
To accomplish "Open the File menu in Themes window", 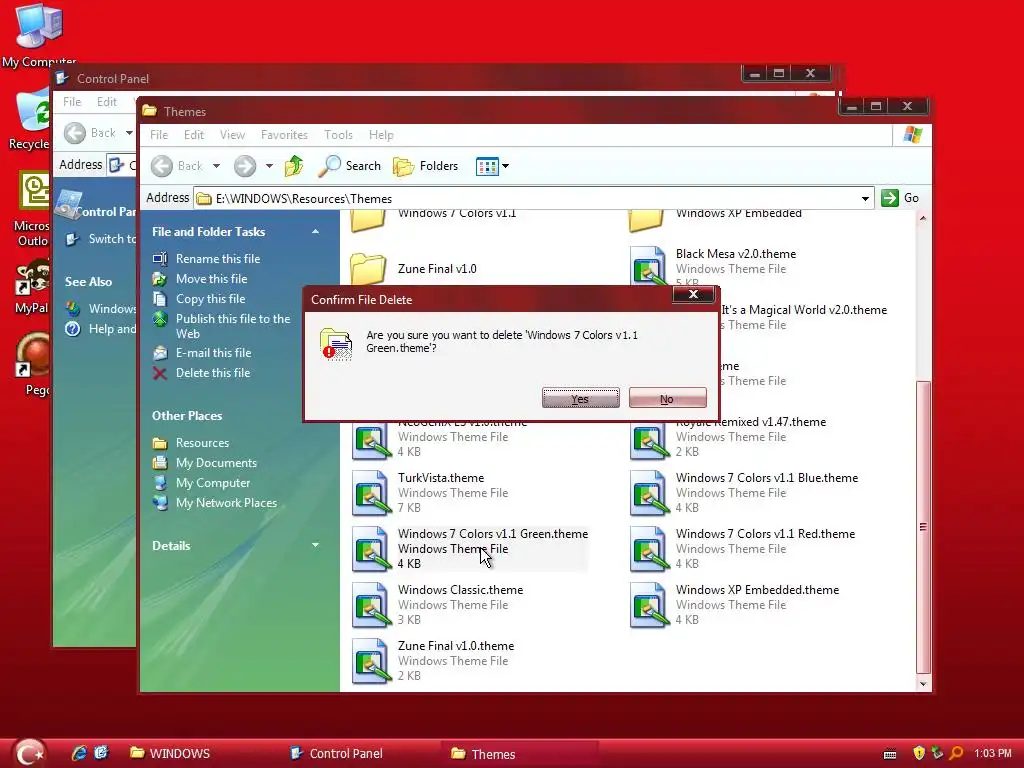I will tap(159, 135).
